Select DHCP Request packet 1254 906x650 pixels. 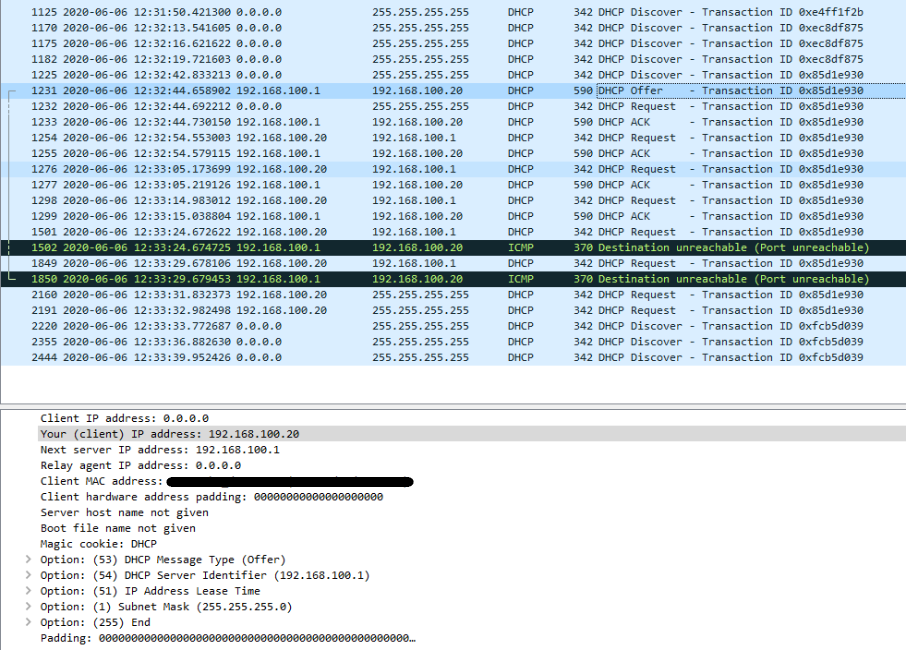click(300, 137)
